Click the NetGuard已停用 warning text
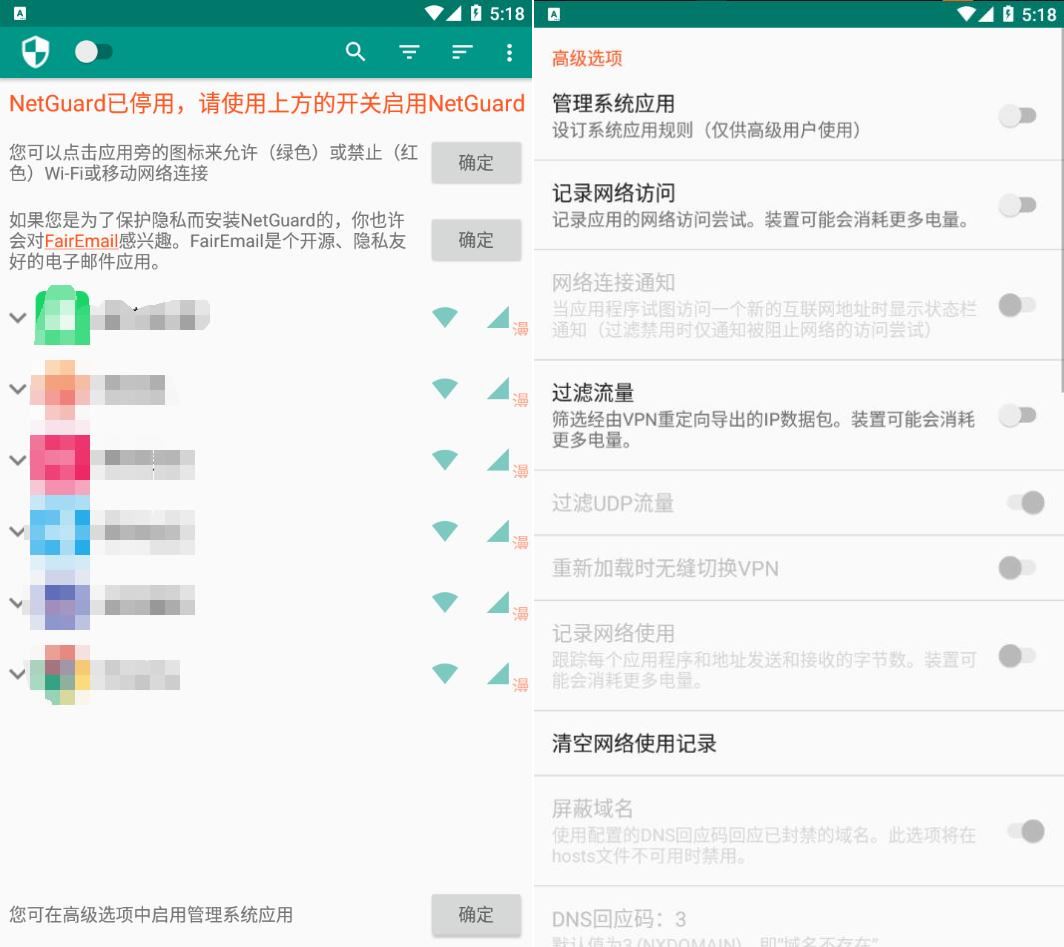1064x947 pixels. [x=267, y=104]
